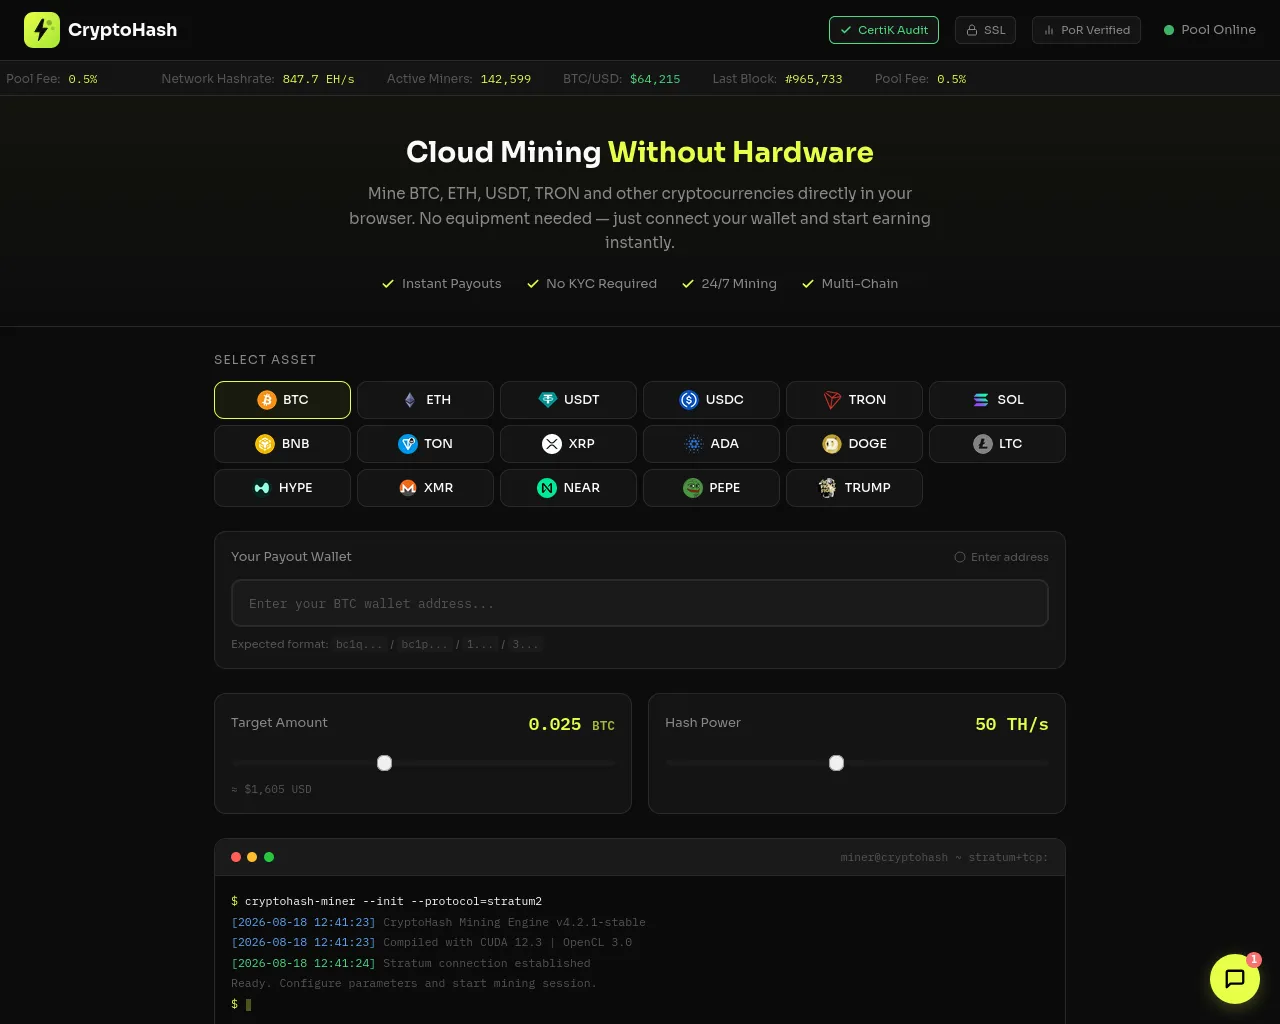This screenshot has width=1280, height=1024.
Task: Switch asset to TON
Action: point(425,444)
